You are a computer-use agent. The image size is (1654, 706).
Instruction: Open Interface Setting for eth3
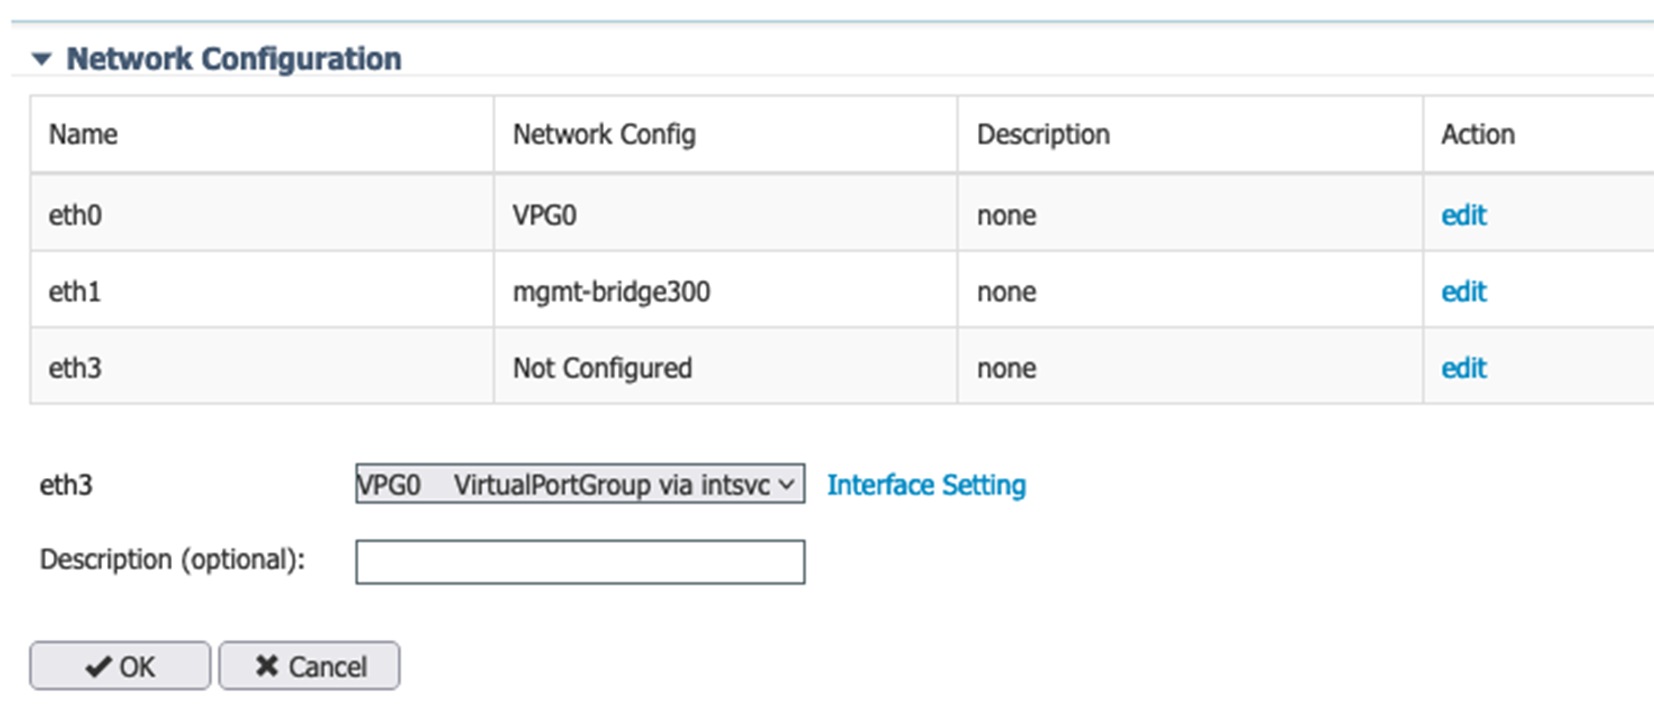coord(925,484)
